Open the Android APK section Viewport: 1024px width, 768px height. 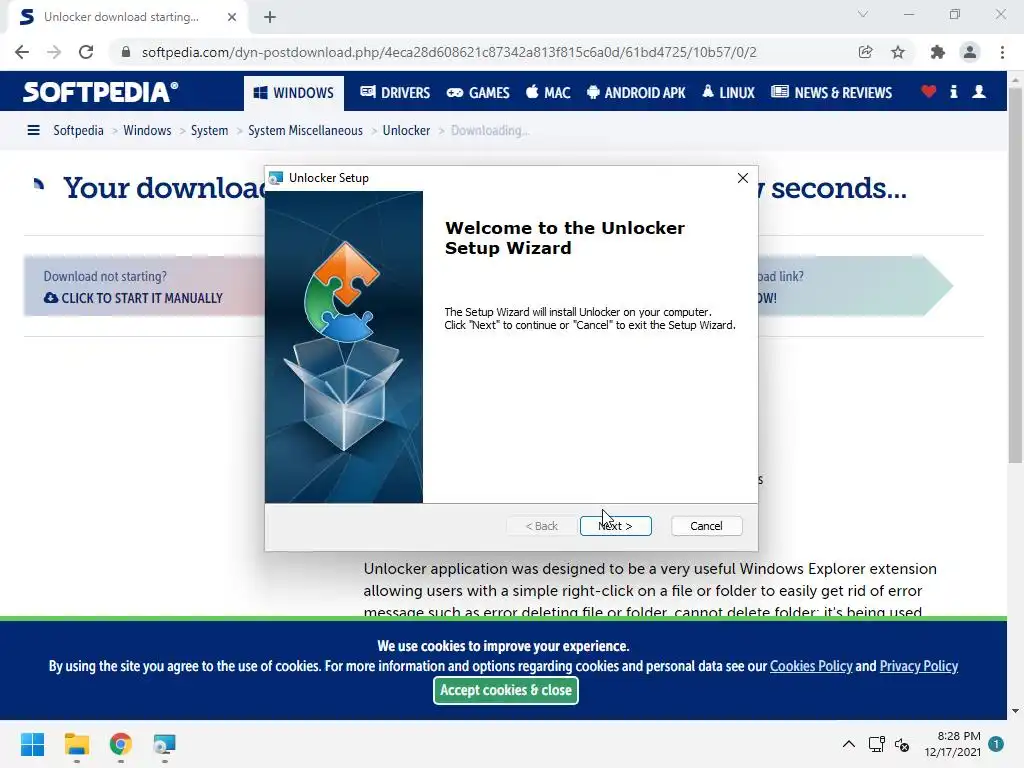pyautogui.click(x=636, y=93)
